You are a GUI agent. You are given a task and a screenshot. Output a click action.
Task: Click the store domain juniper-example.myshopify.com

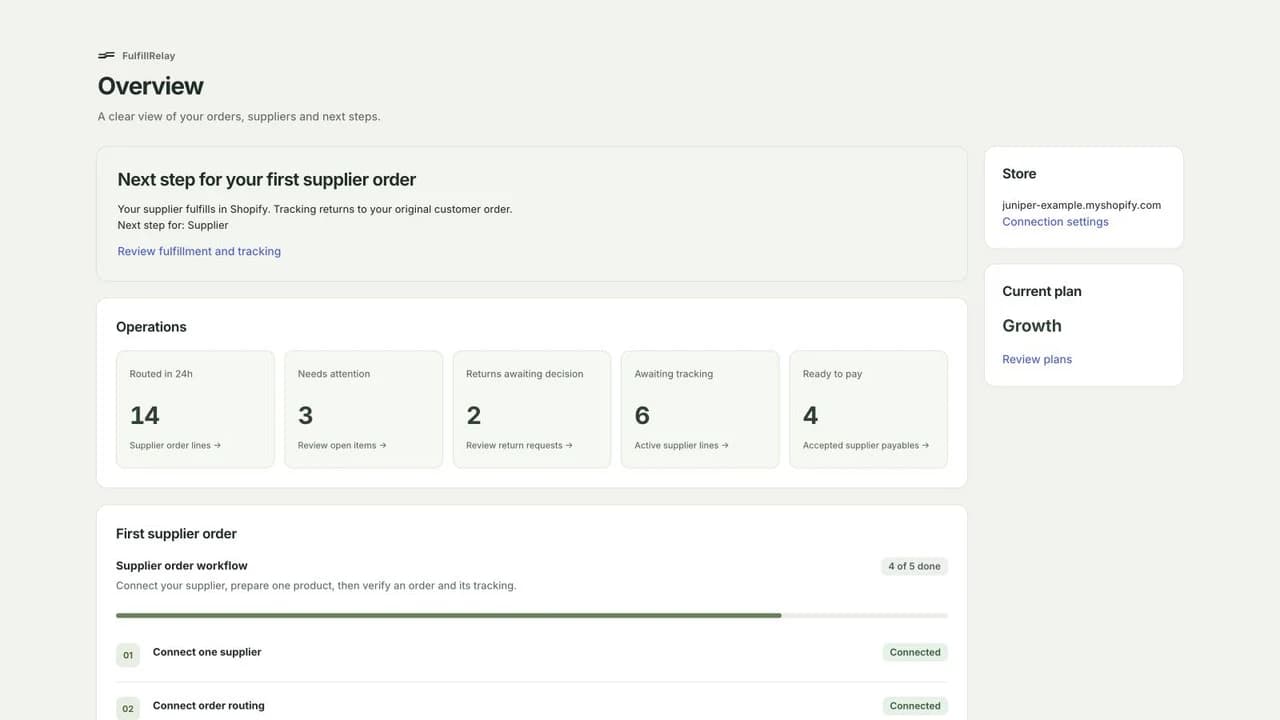[1081, 205]
